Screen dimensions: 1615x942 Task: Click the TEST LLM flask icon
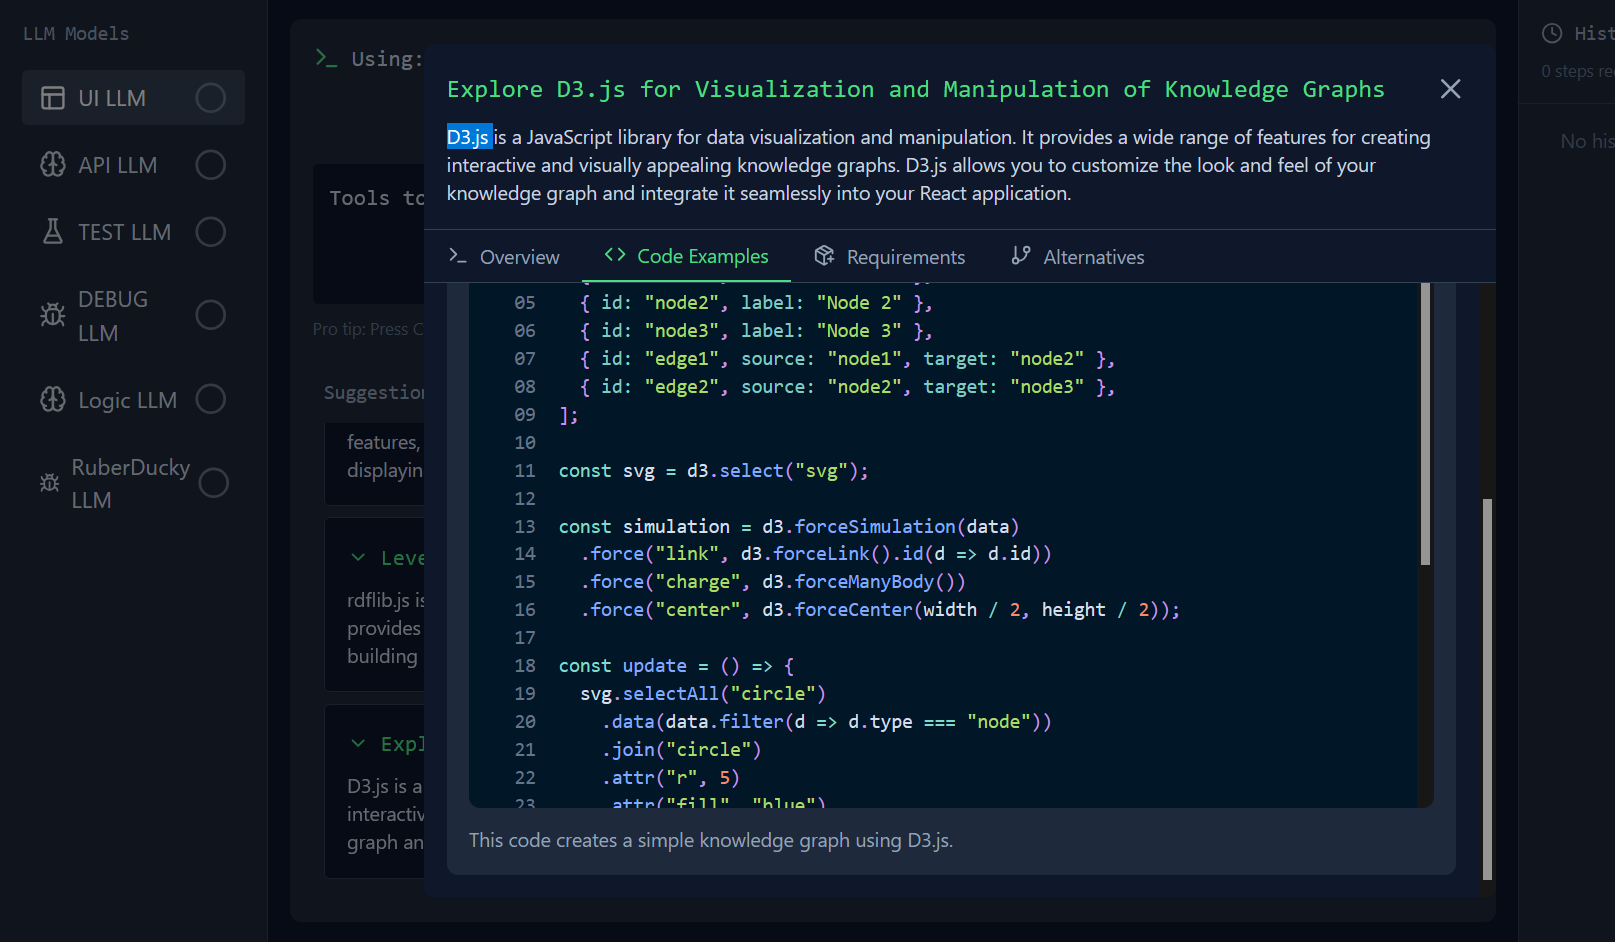[x=53, y=232]
